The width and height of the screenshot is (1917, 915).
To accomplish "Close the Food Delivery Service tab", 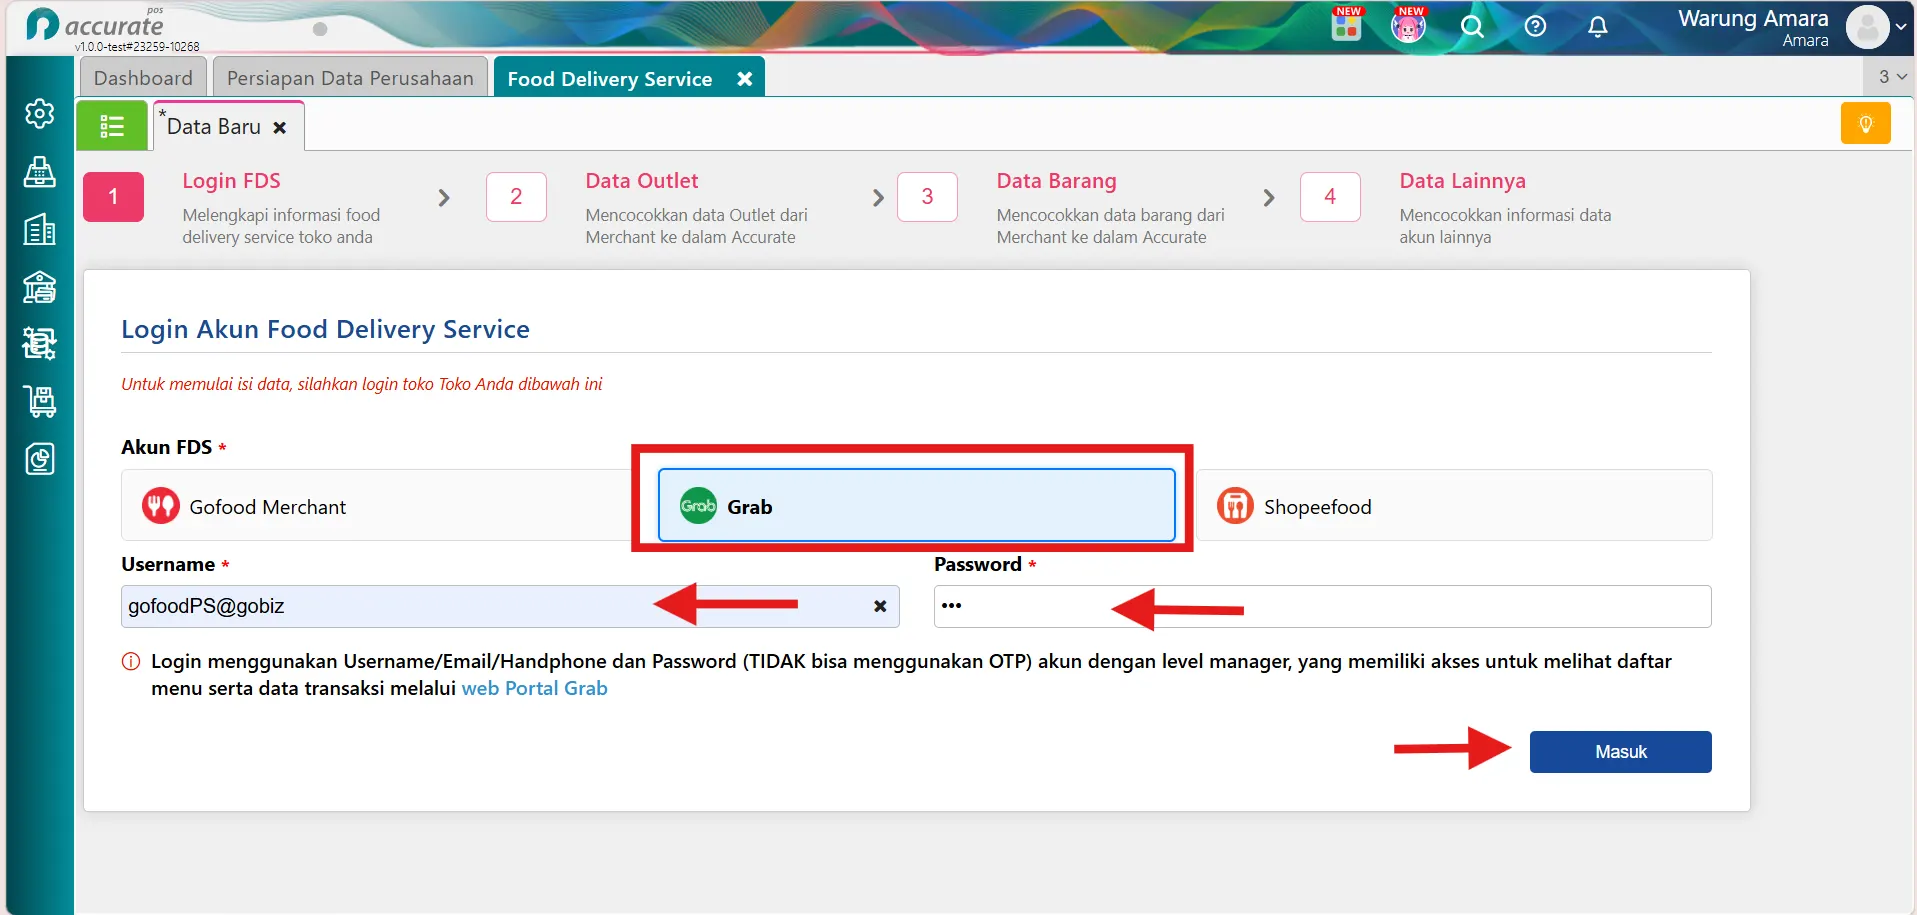I will coord(744,79).
